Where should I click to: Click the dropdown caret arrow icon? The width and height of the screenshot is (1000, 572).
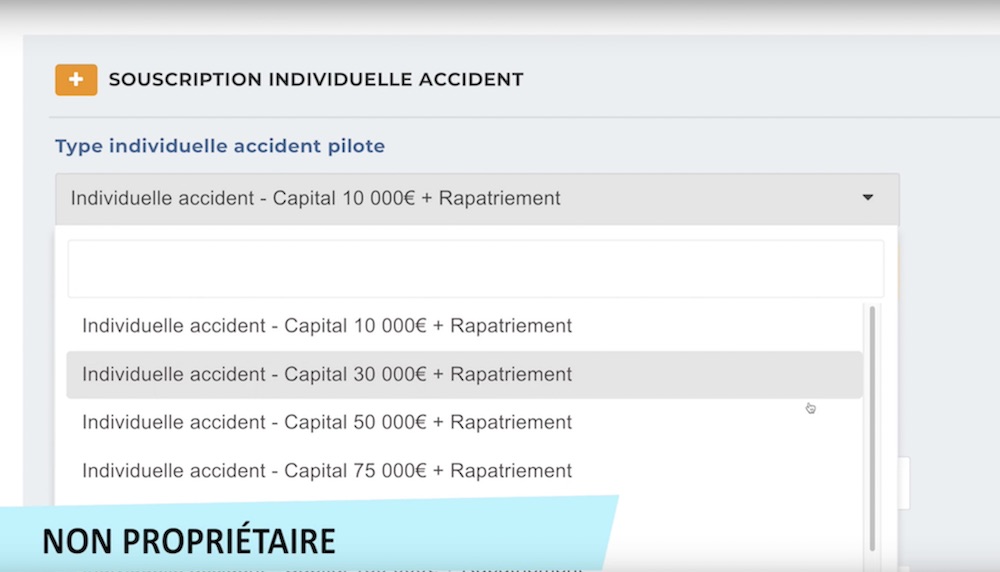[x=867, y=198]
